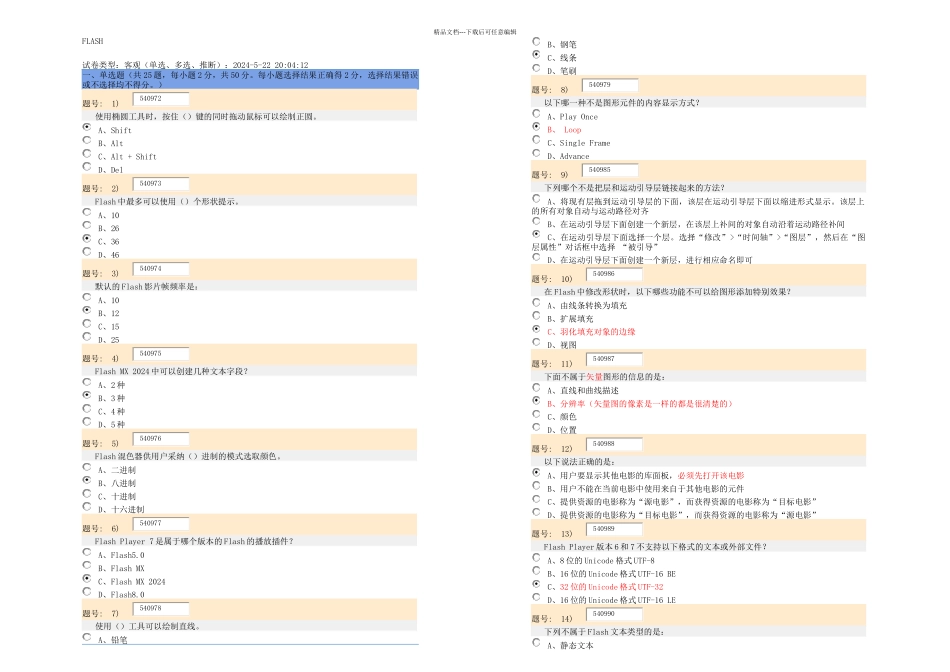Viewport: 950px width, 672px height.
Task: Select the radio button for A、Shift
Action: [x=87, y=127]
